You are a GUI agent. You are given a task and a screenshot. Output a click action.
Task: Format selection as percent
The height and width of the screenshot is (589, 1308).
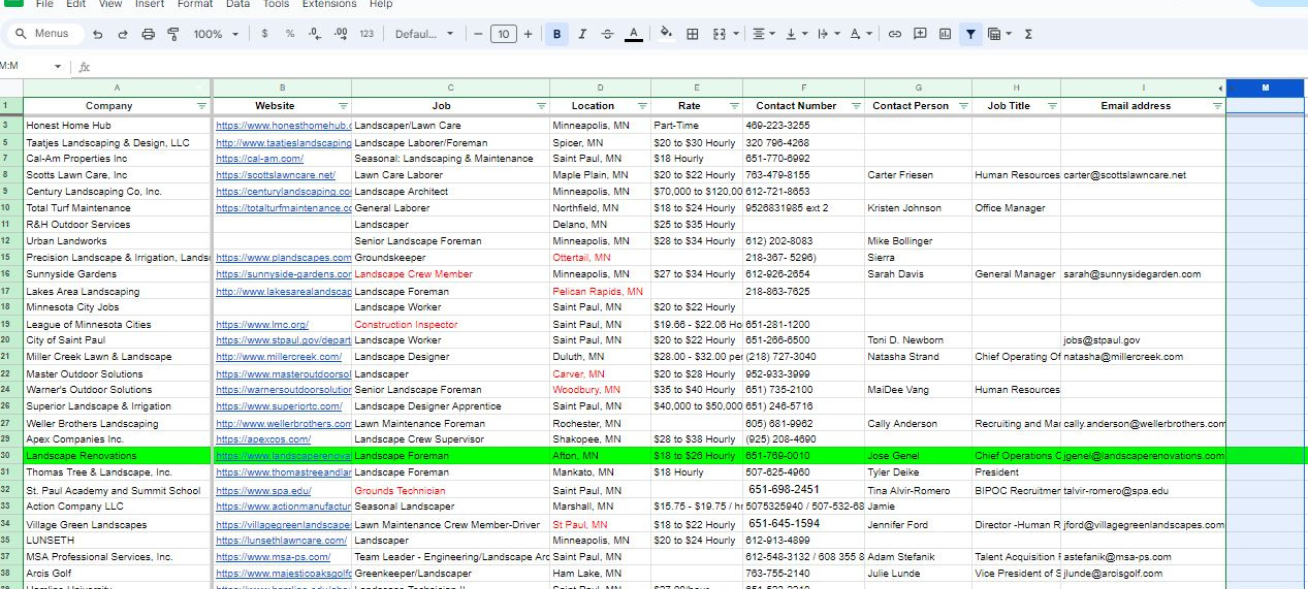(x=290, y=34)
